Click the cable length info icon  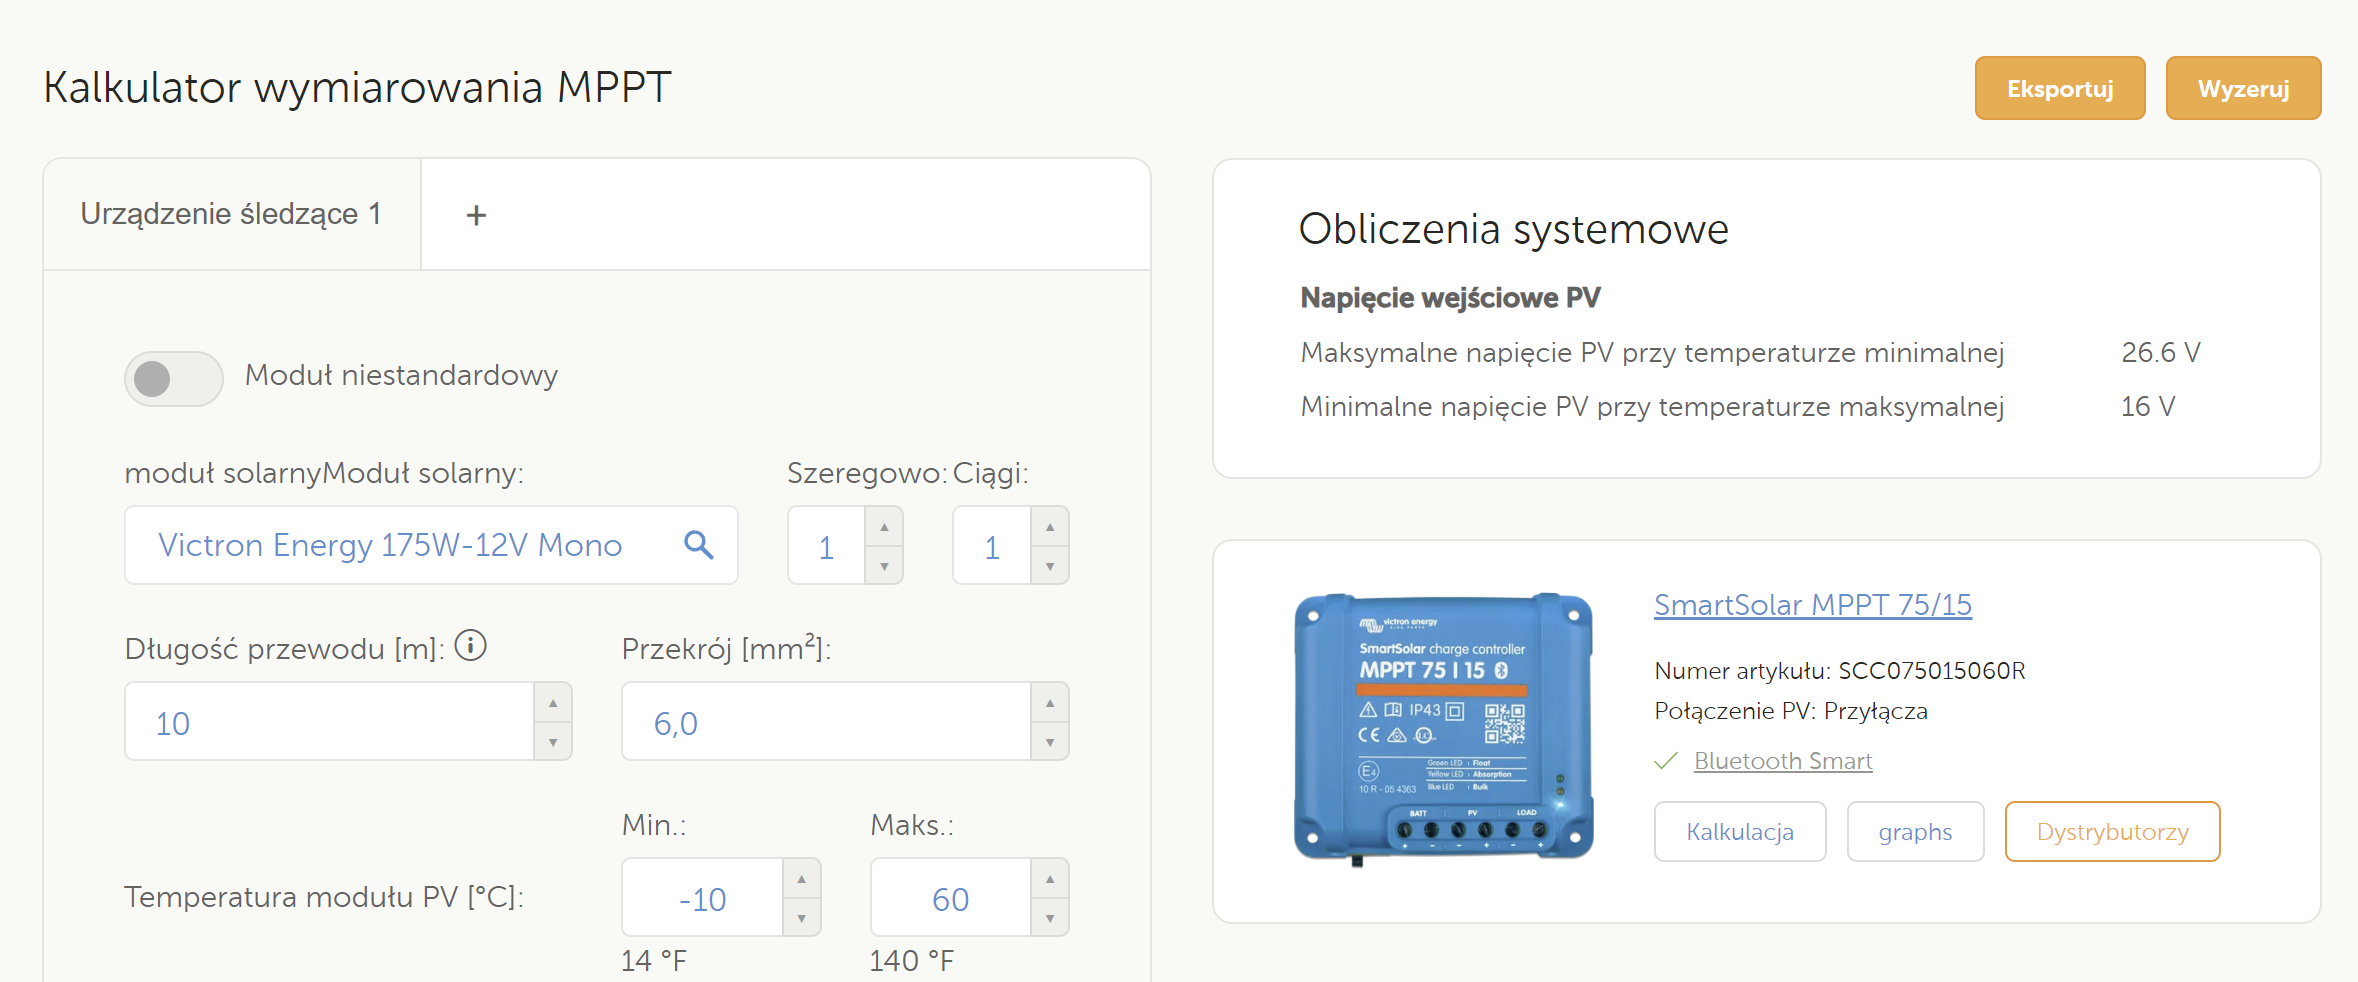[470, 646]
